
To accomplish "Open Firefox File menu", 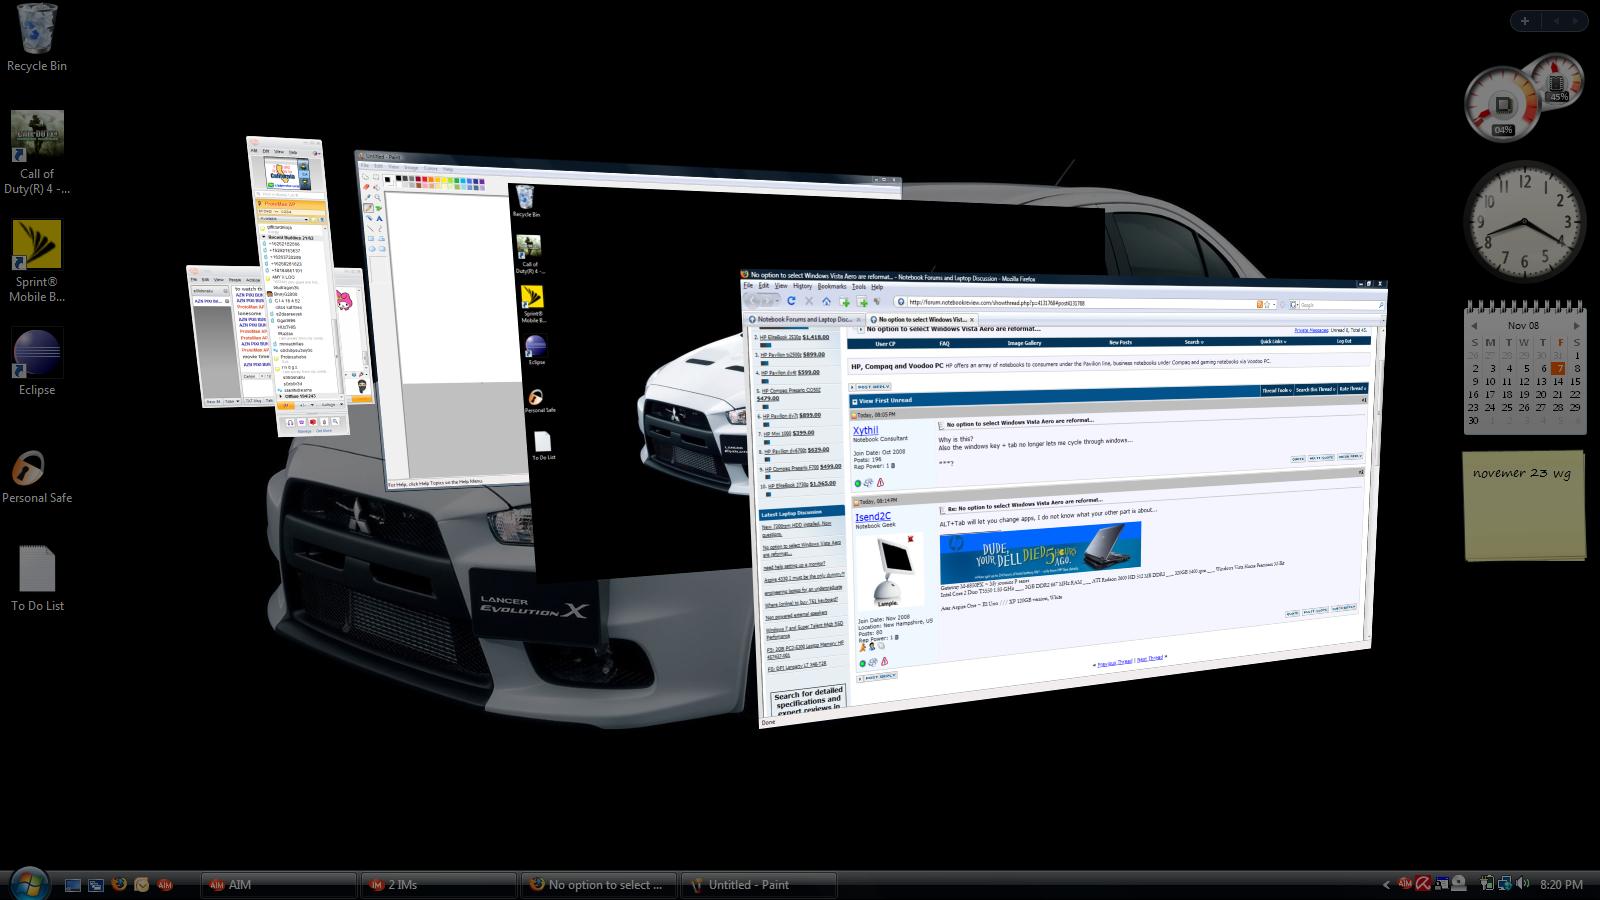I will tap(747, 285).
